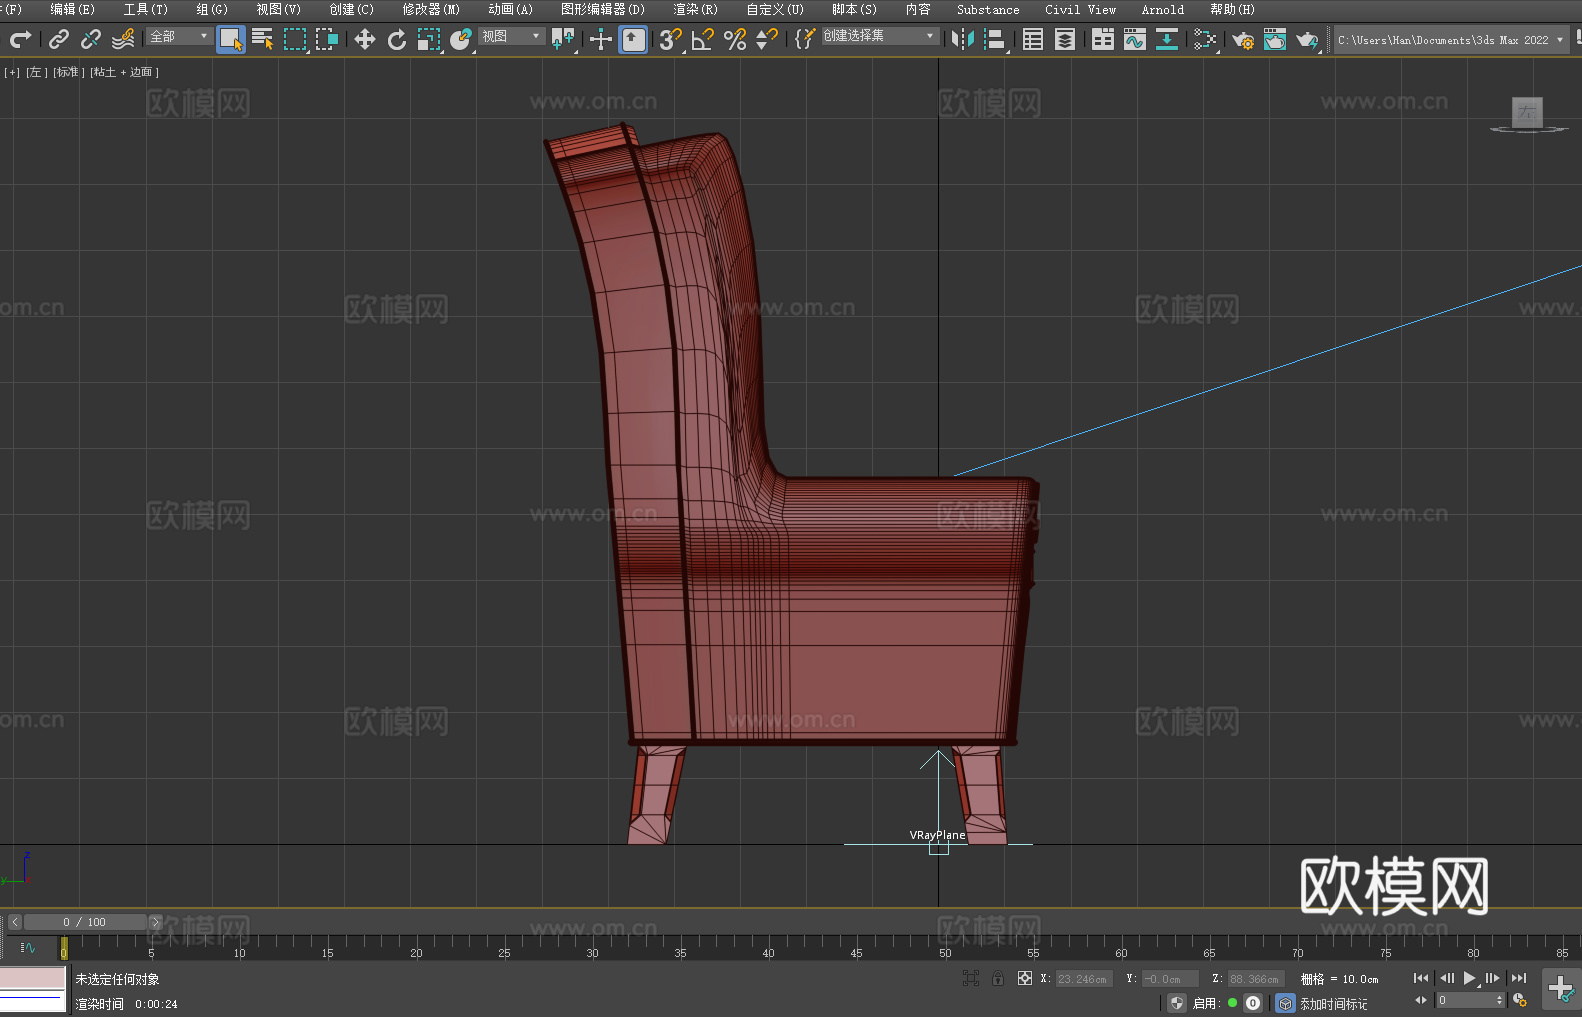Open mini curve editor icon
This screenshot has height=1017, width=1582.
point(28,947)
